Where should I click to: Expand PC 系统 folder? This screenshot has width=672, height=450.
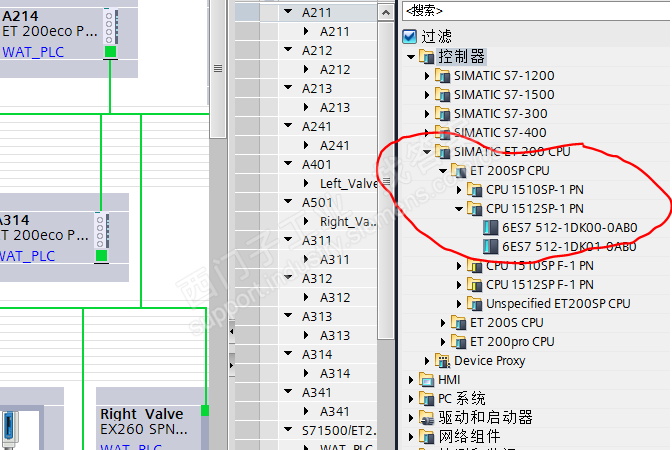coord(411,399)
